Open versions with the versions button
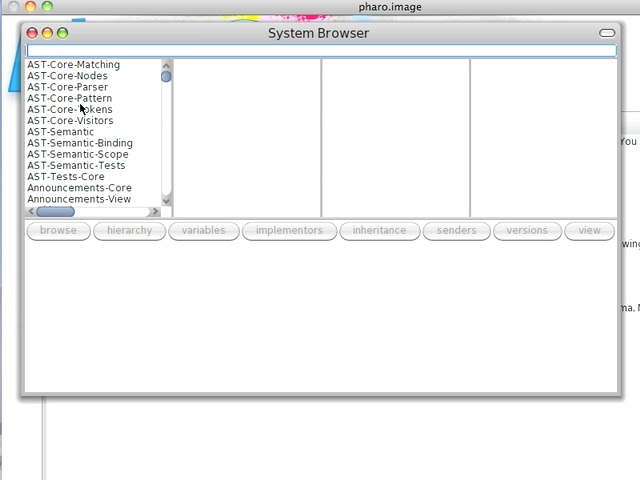Screen dimensions: 640x480 click(x=527, y=231)
